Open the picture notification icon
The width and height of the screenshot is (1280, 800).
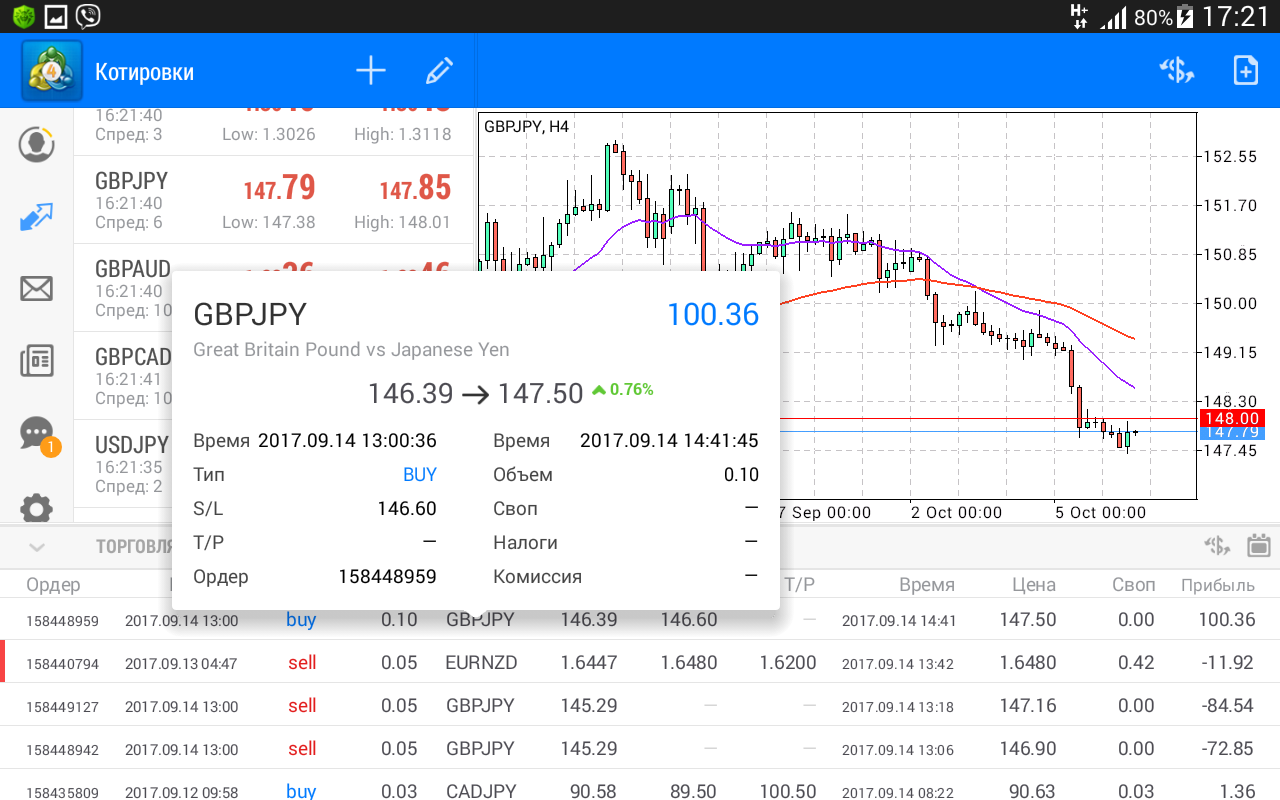[56, 16]
